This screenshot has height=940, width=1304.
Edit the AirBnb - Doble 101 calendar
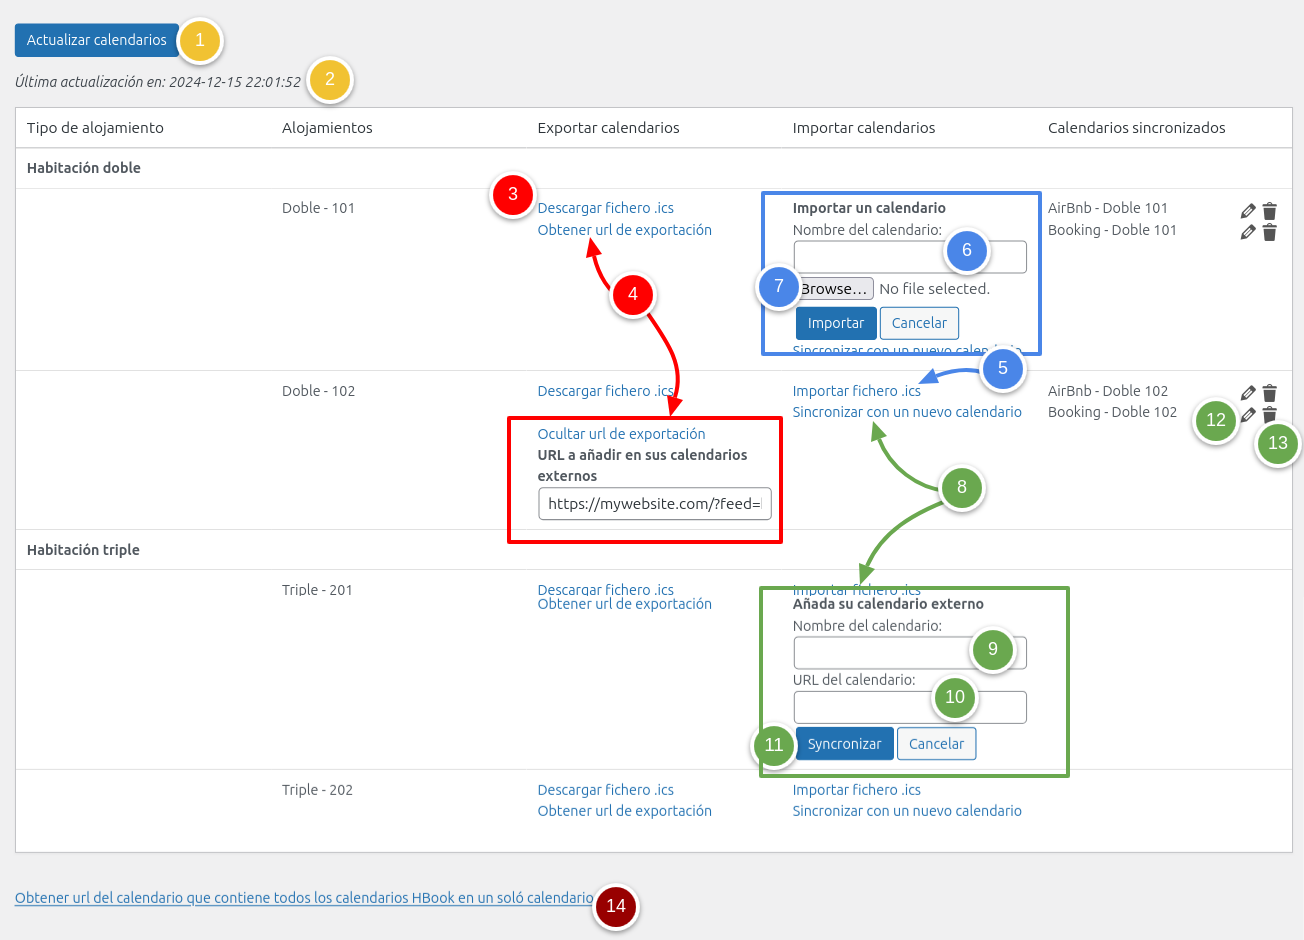point(1247,210)
